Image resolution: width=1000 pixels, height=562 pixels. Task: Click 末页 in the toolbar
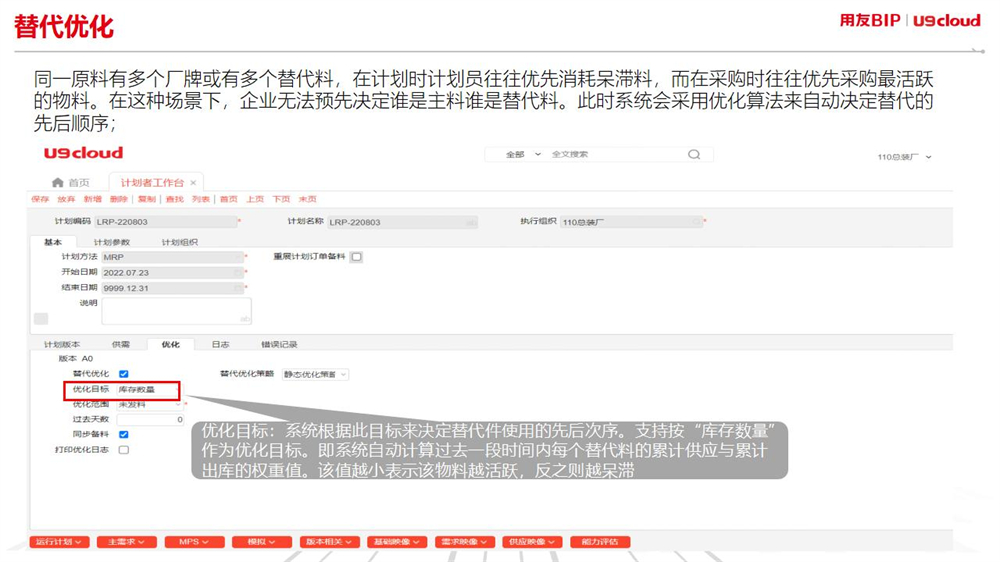(307, 200)
